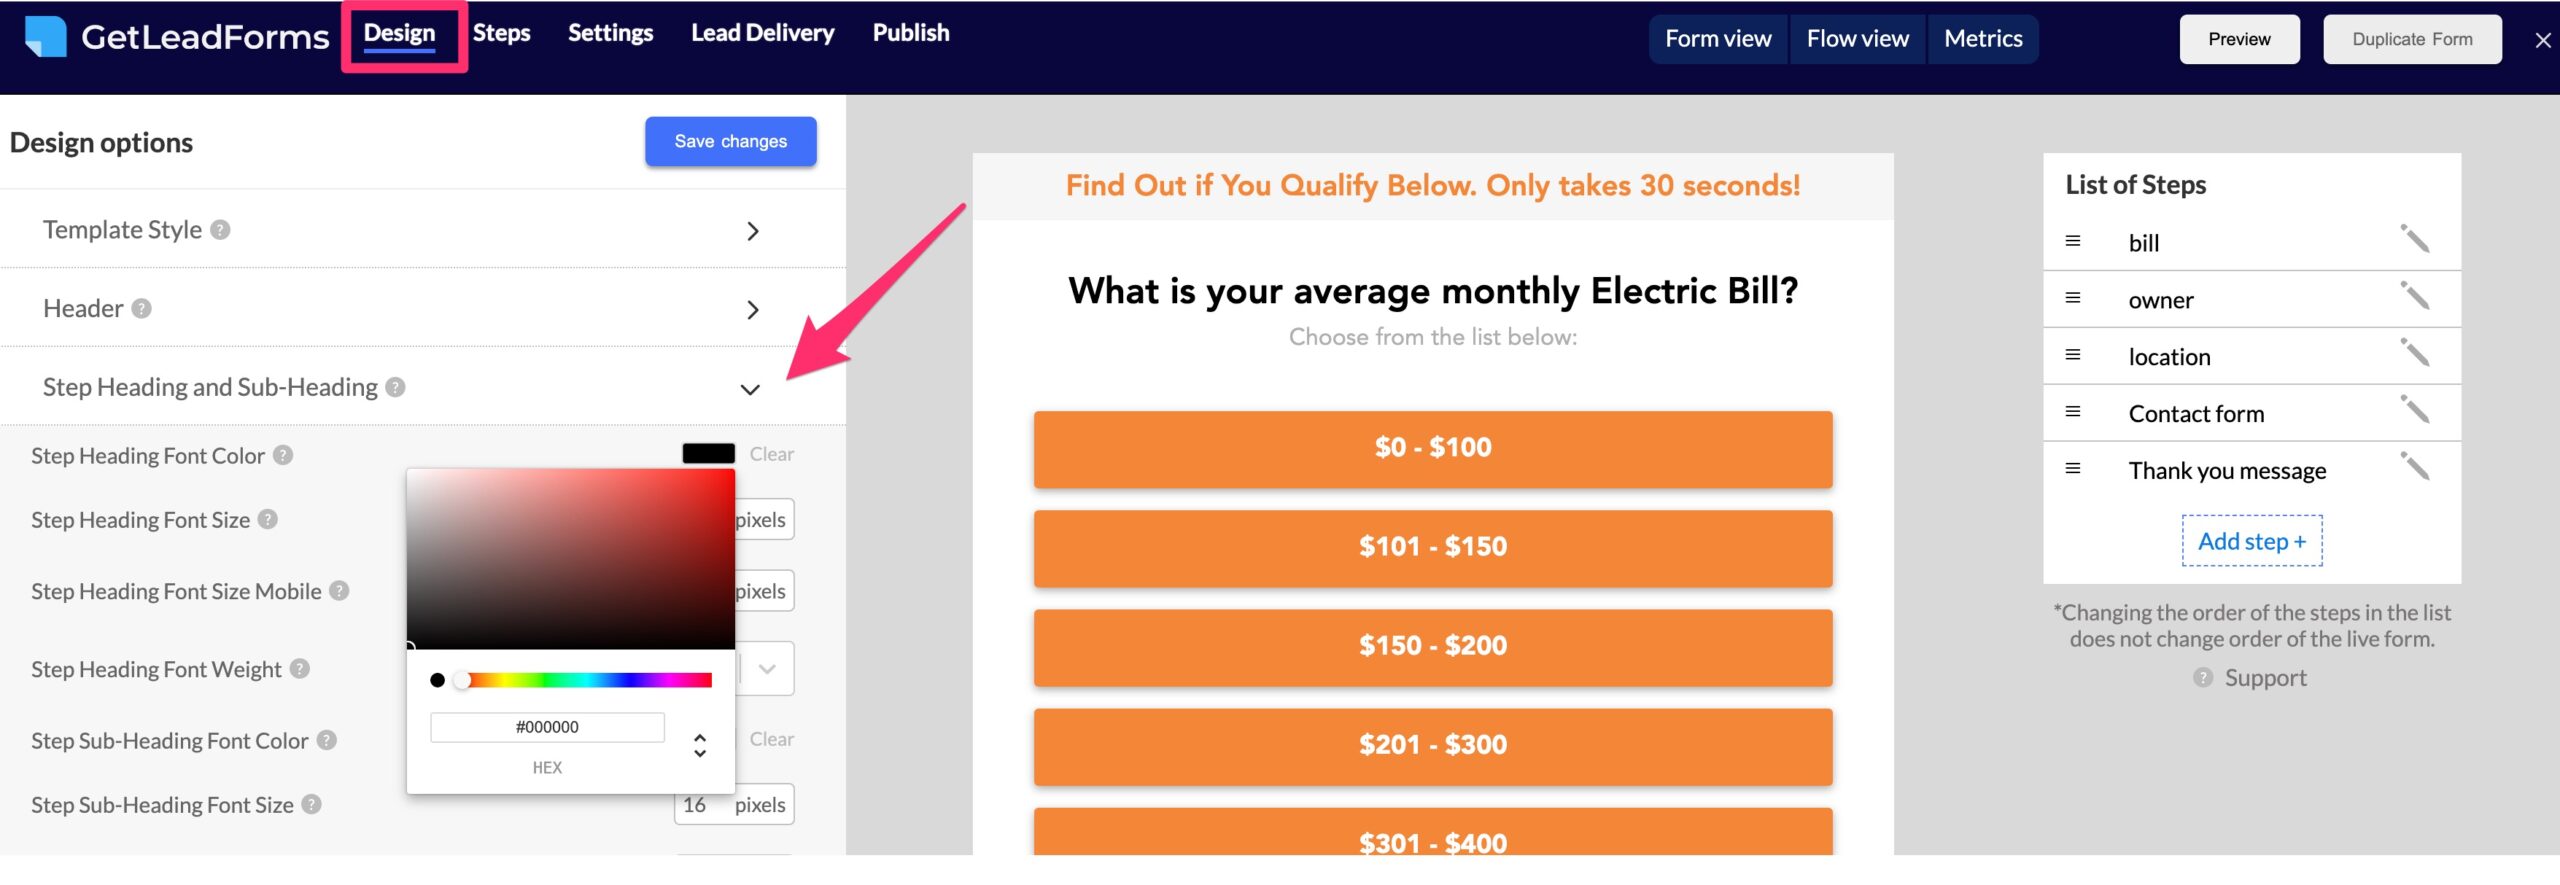Expand the Header design section
This screenshot has height=885, width=2560.
point(752,310)
